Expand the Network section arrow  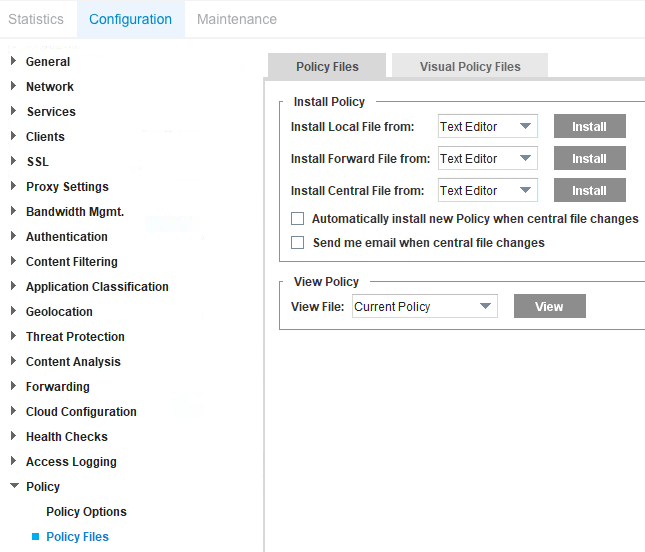point(13,86)
